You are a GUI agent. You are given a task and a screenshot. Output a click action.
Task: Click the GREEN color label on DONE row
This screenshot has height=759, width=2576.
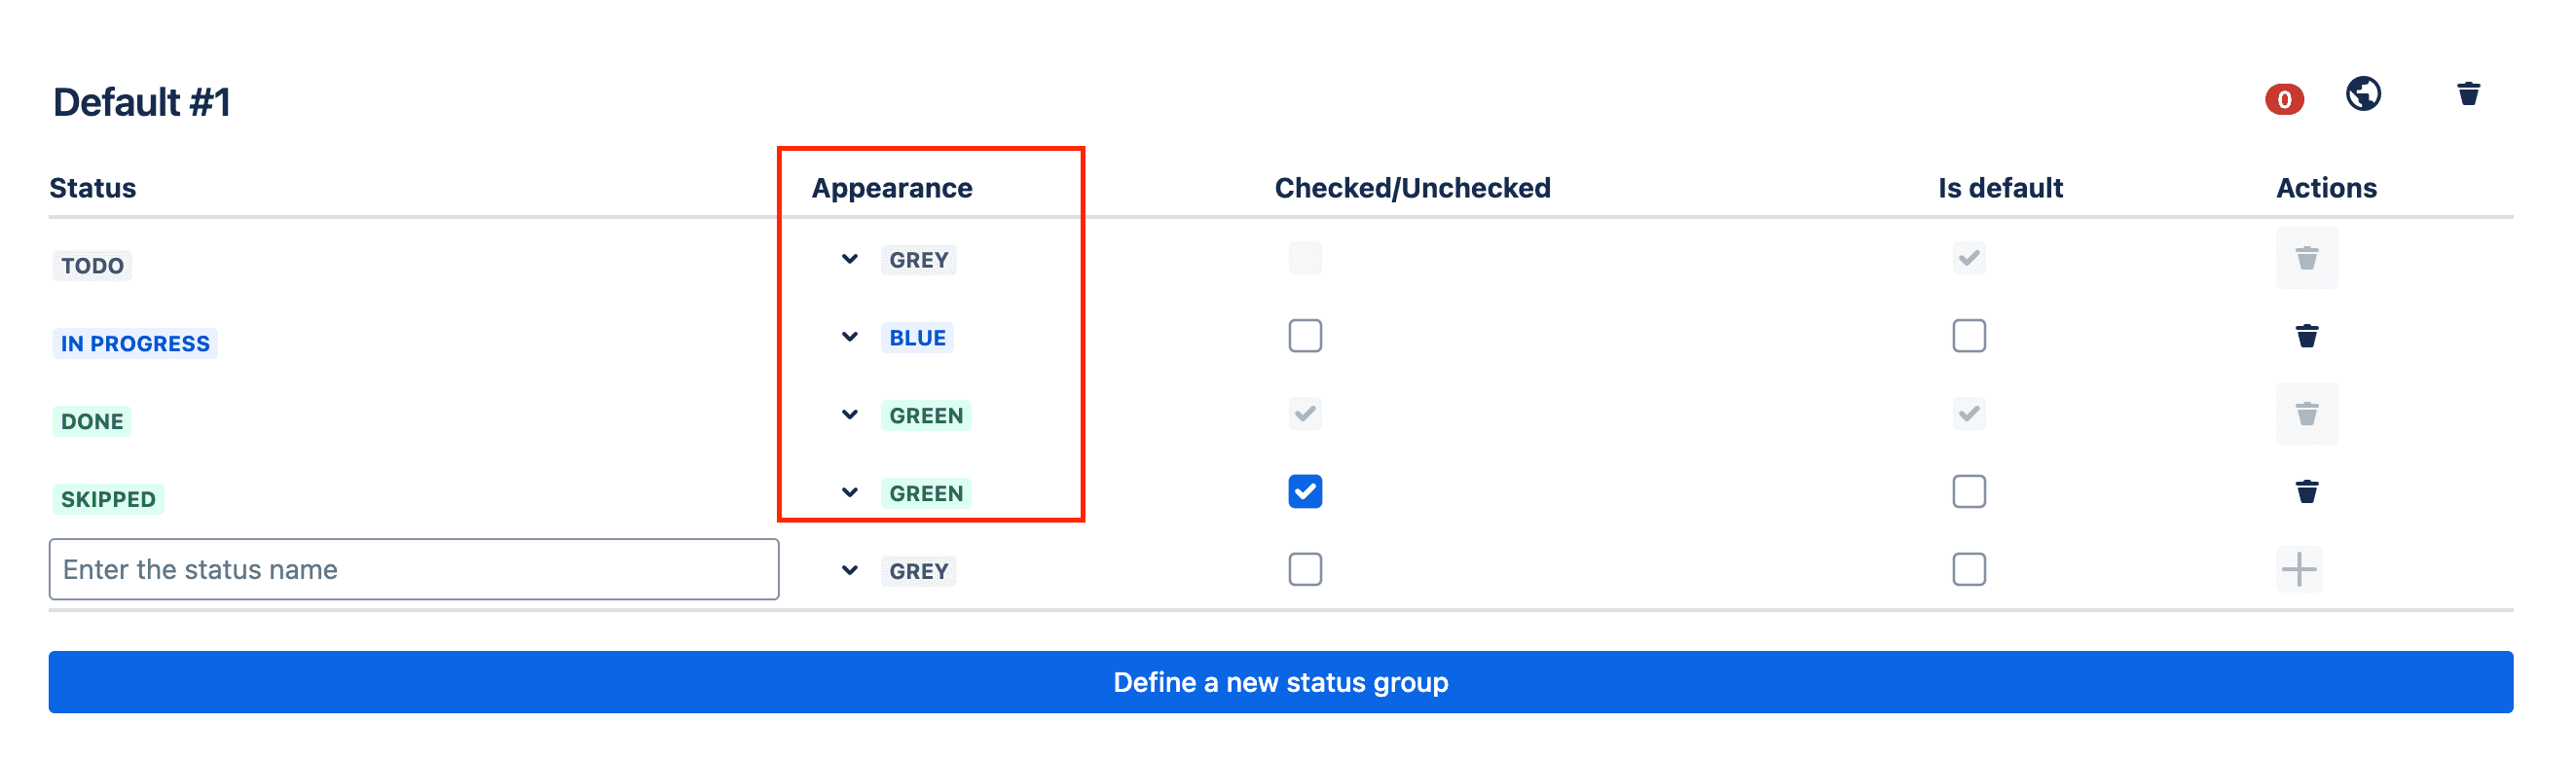point(926,414)
